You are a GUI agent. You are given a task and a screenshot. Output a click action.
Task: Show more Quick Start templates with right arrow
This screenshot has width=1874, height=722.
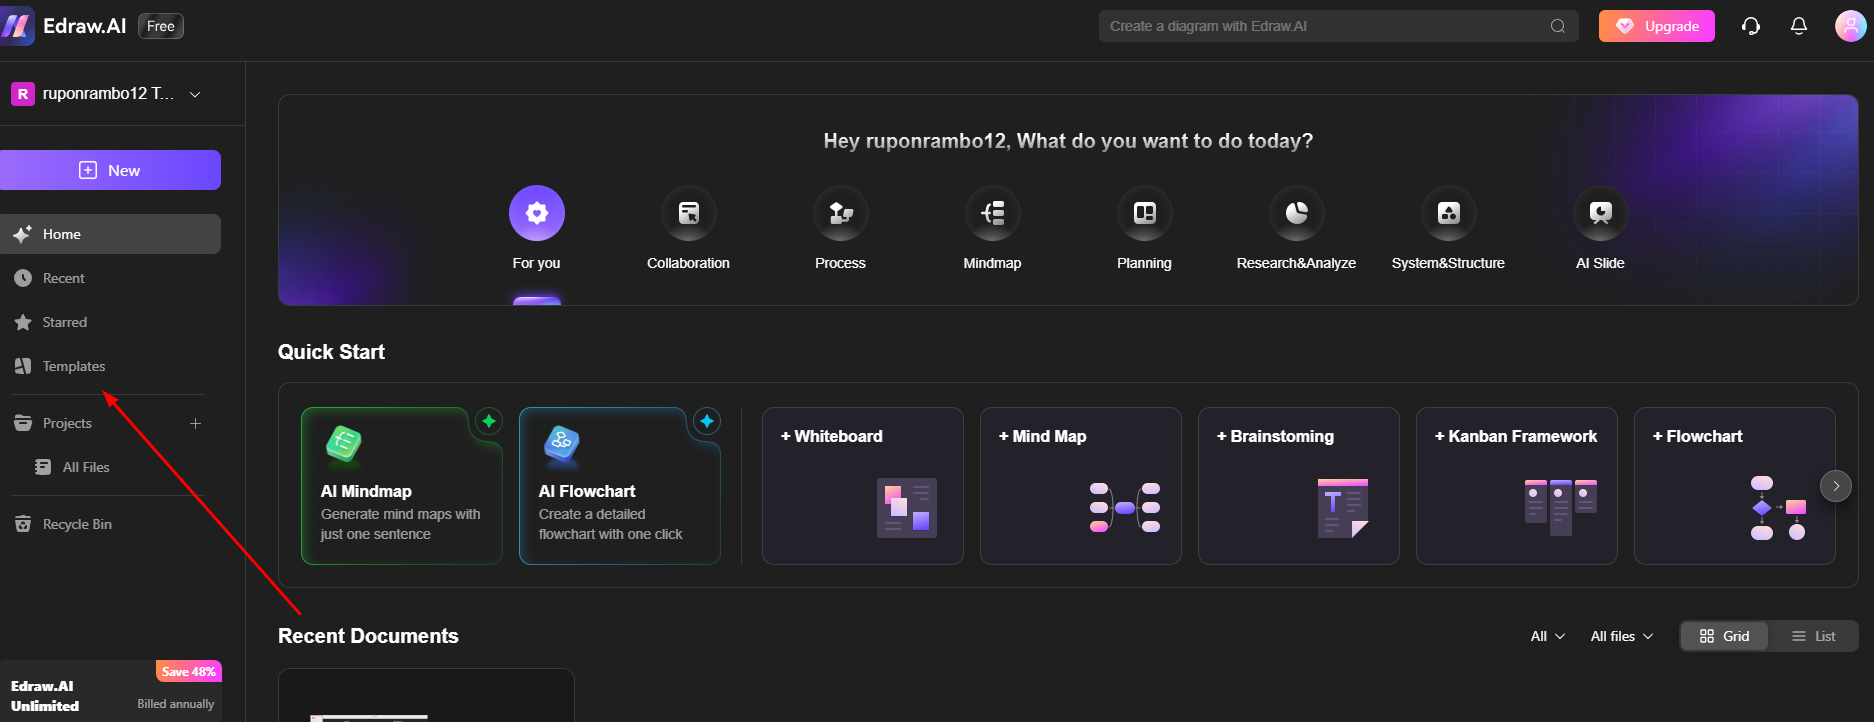pos(1836,486)
